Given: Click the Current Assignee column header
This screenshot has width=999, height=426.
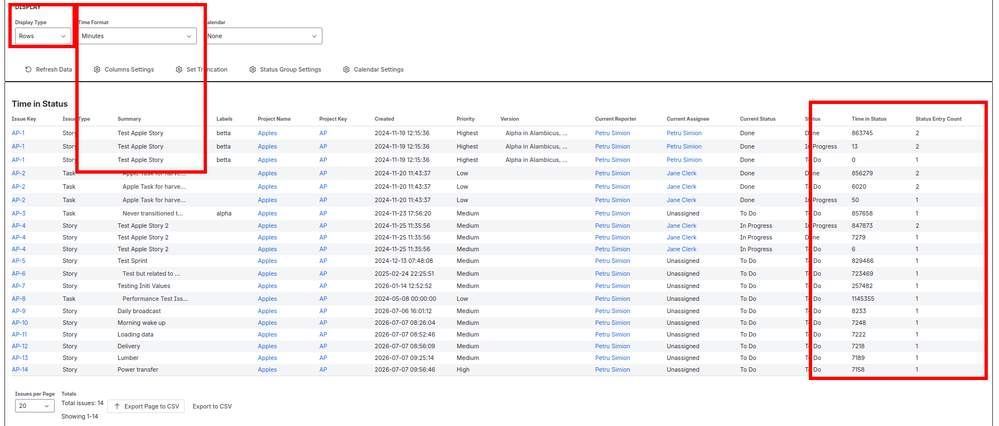Looking at the screenshot, I should coord(687,119).
